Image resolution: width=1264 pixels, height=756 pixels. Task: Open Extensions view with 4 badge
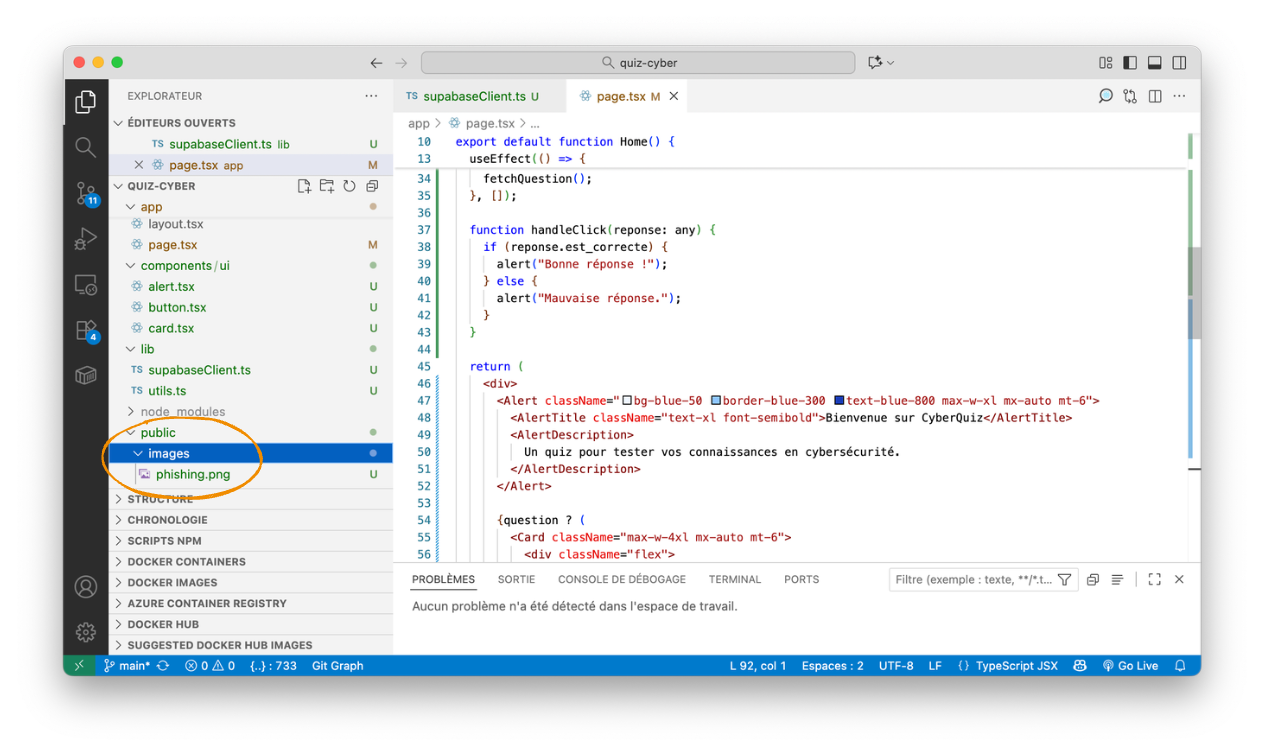(86, 331)
